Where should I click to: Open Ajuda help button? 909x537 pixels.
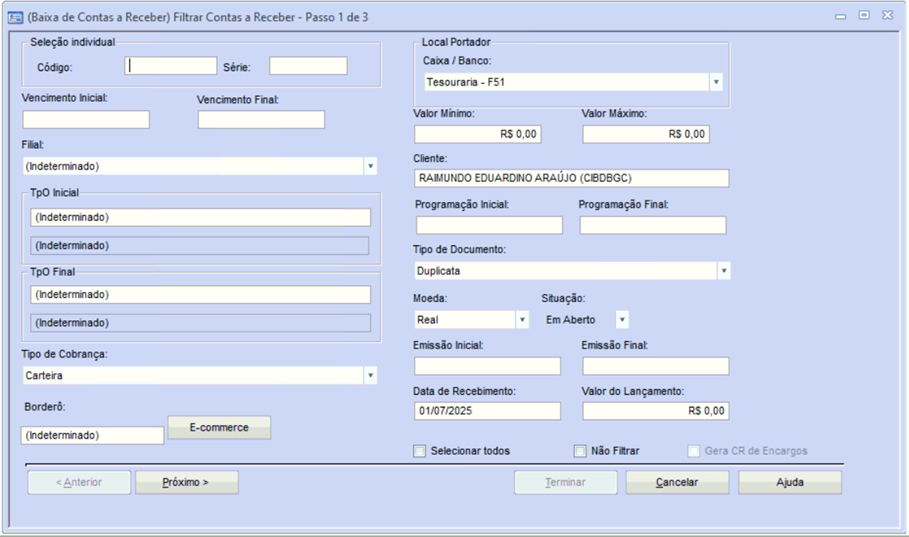pyautogui.click(x=790, y=482)
